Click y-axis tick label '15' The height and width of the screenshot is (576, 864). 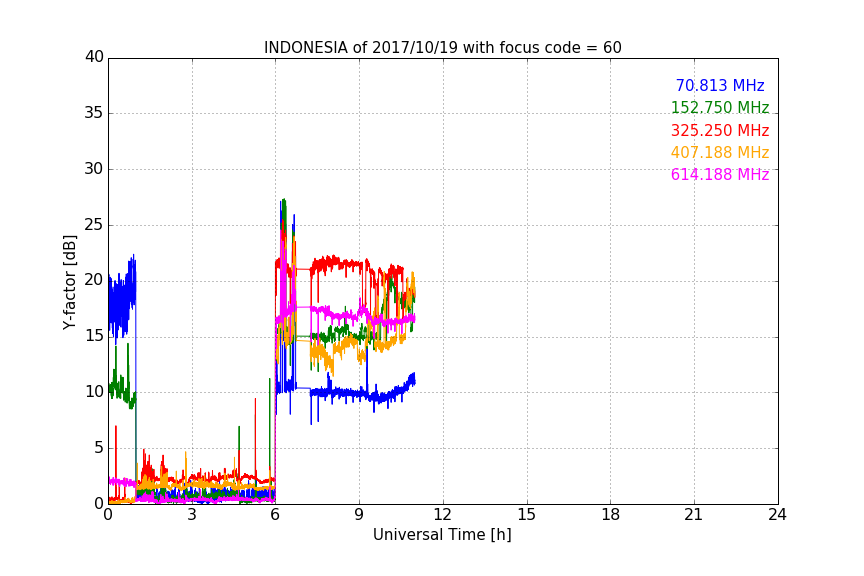click(x=94, y=336)
